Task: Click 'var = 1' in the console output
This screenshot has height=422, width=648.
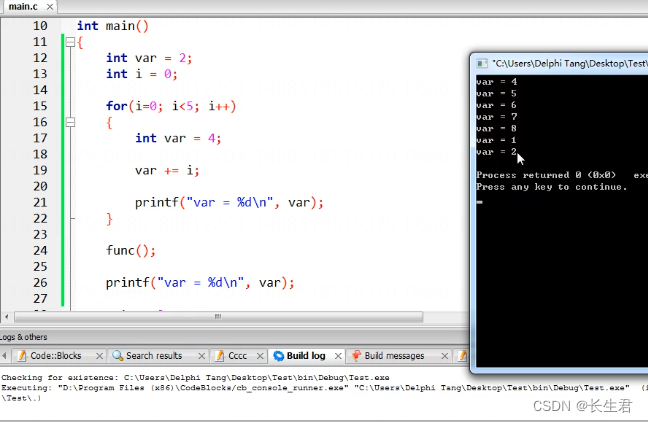Action: pyautogui.click(x=497, y=140)
